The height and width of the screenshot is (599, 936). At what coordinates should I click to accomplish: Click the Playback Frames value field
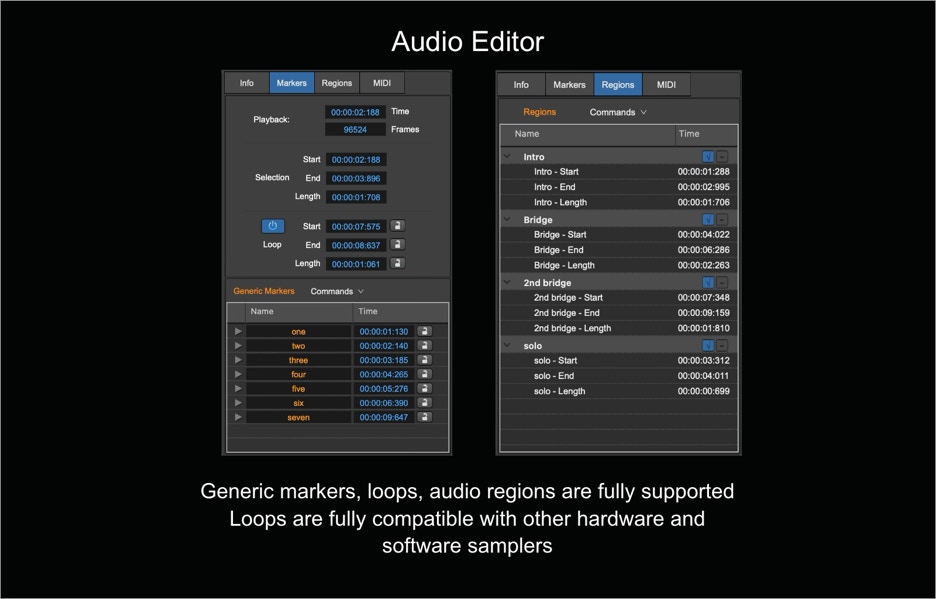coord(355,130)
